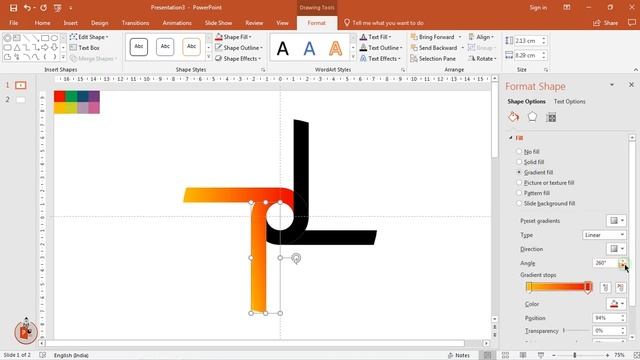Click the gradient Position field
Image resolution: width=640 pixels, height=360 pixels.
click(x=606, y=318)
